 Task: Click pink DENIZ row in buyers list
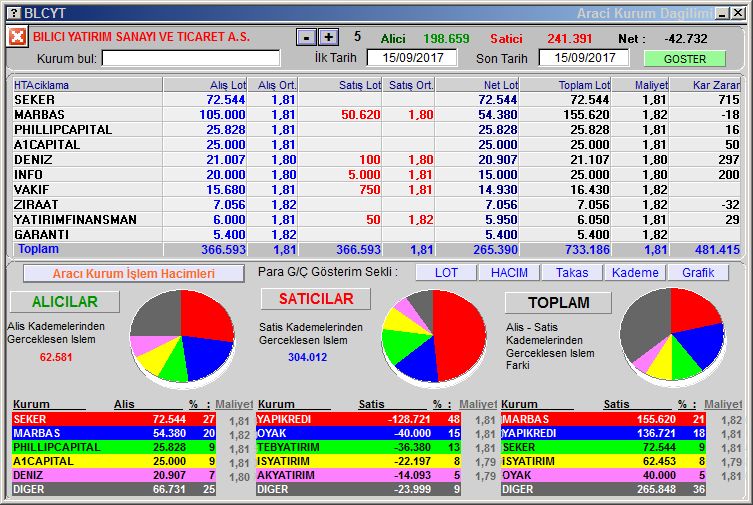pyautogui.click(x=114, y=475)
